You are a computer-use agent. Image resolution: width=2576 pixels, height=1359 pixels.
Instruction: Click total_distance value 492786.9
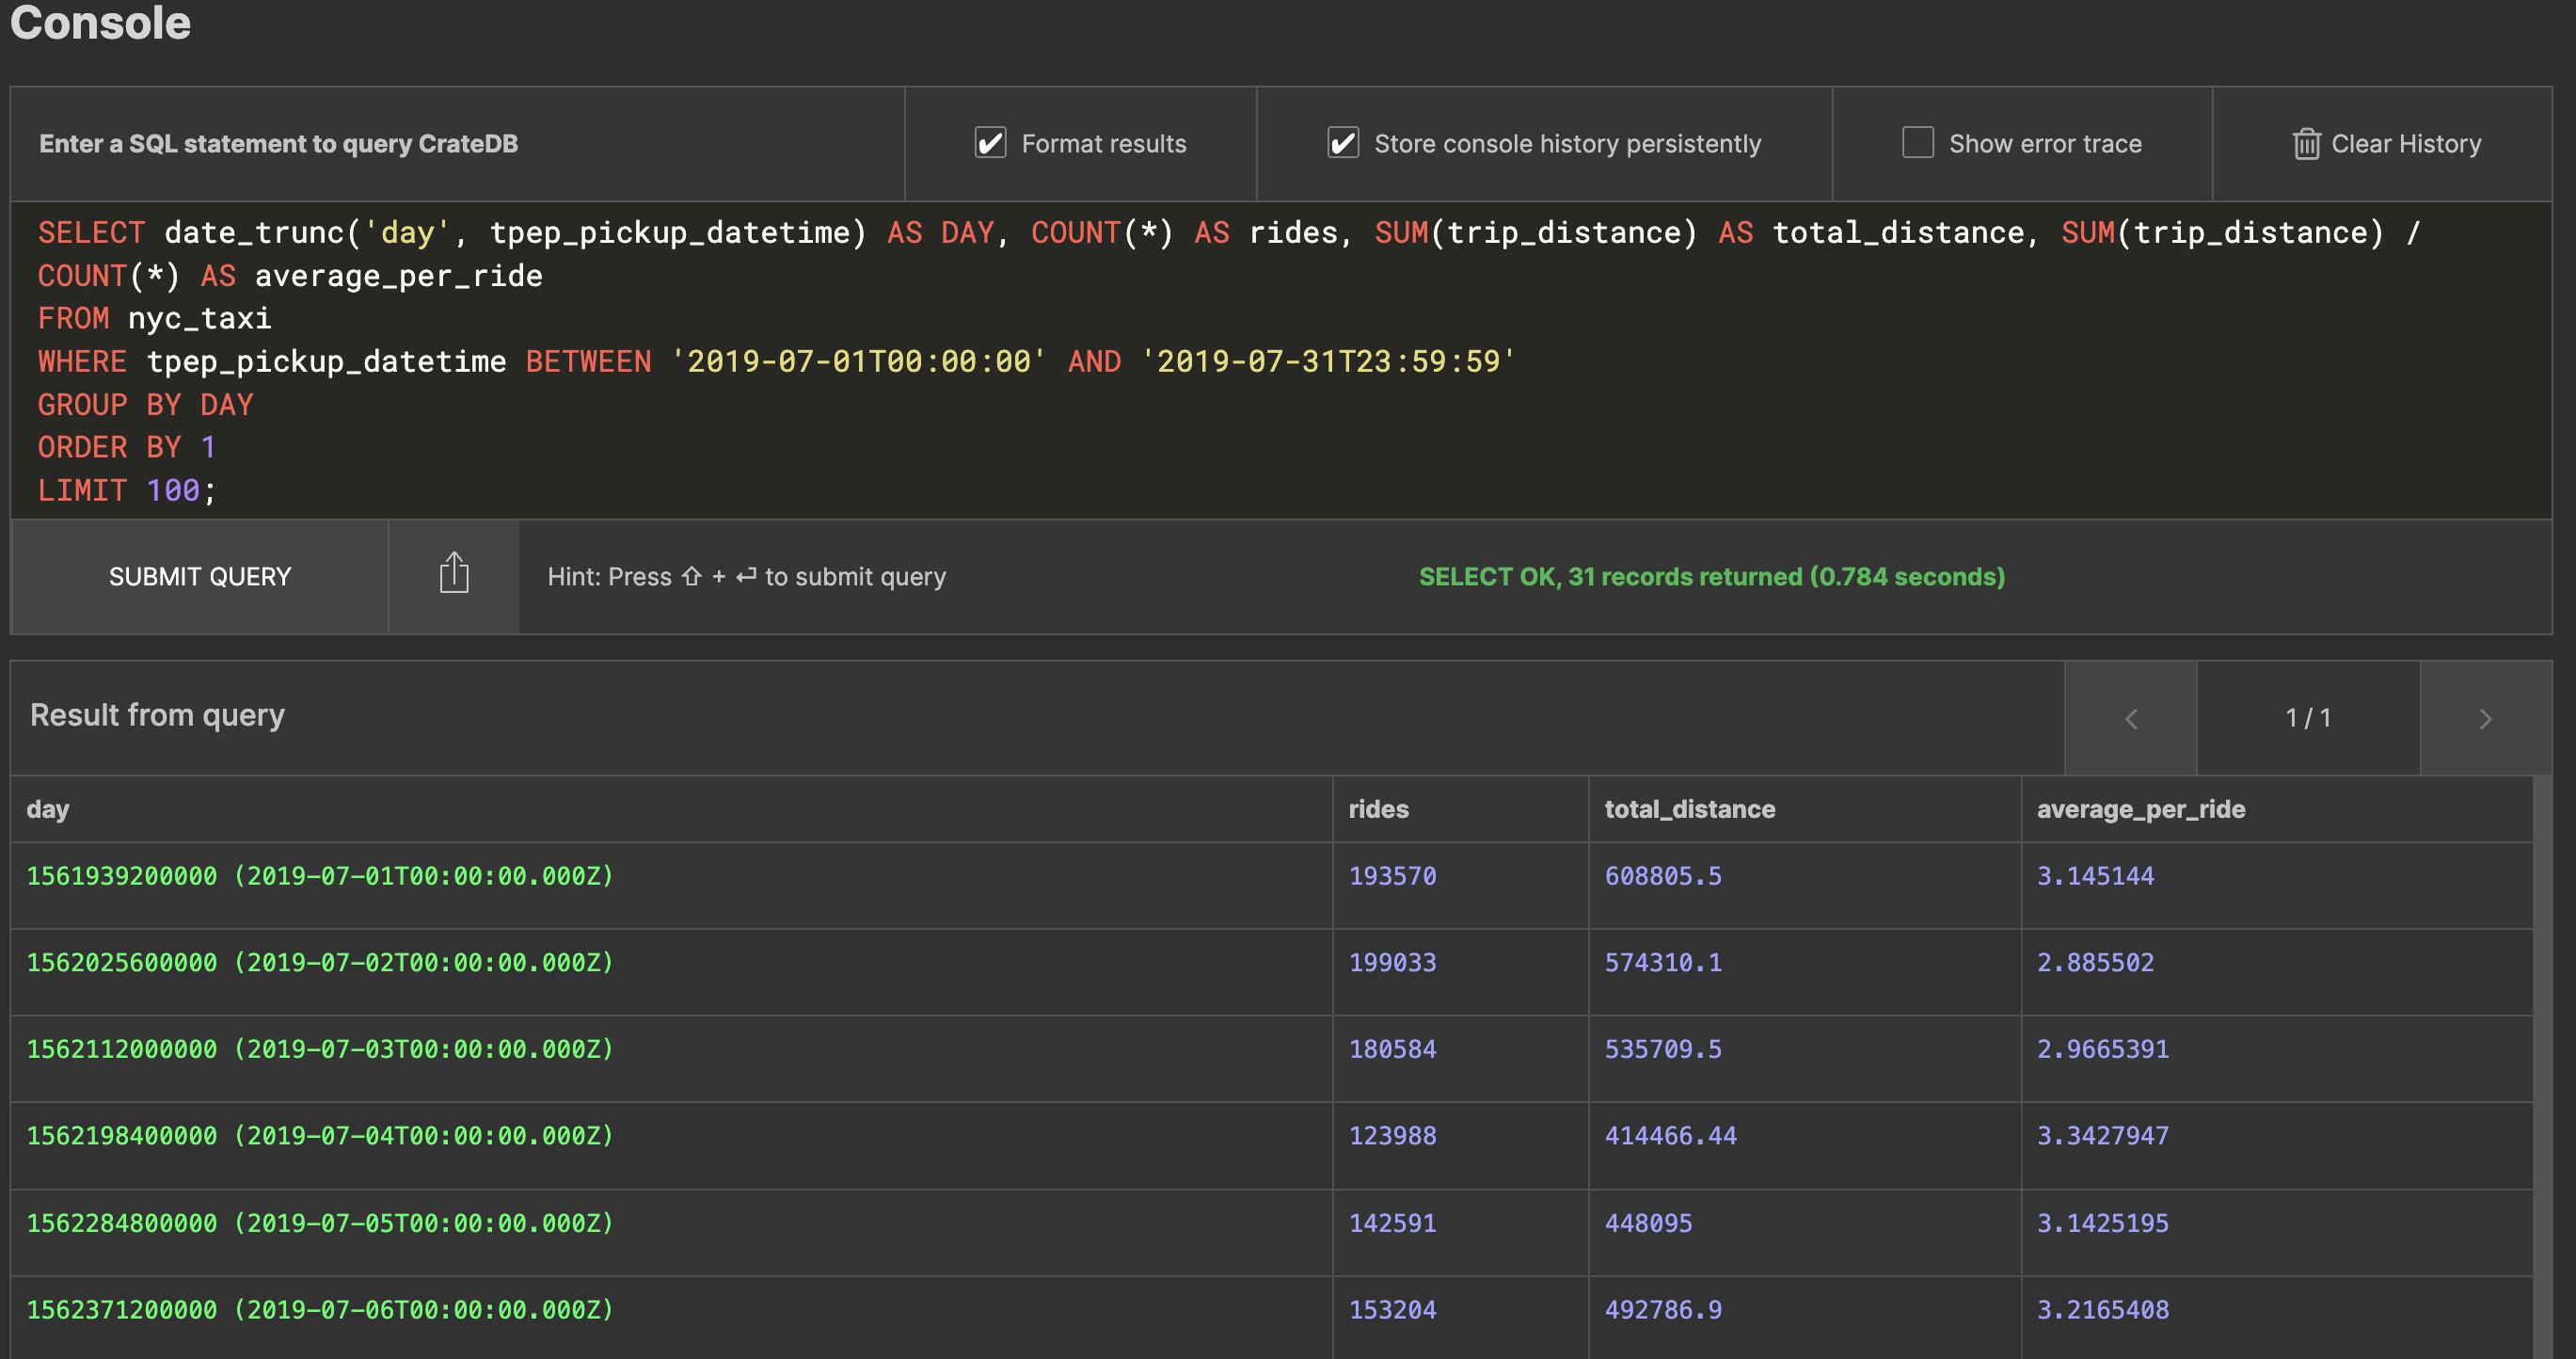(1663, 1310)
